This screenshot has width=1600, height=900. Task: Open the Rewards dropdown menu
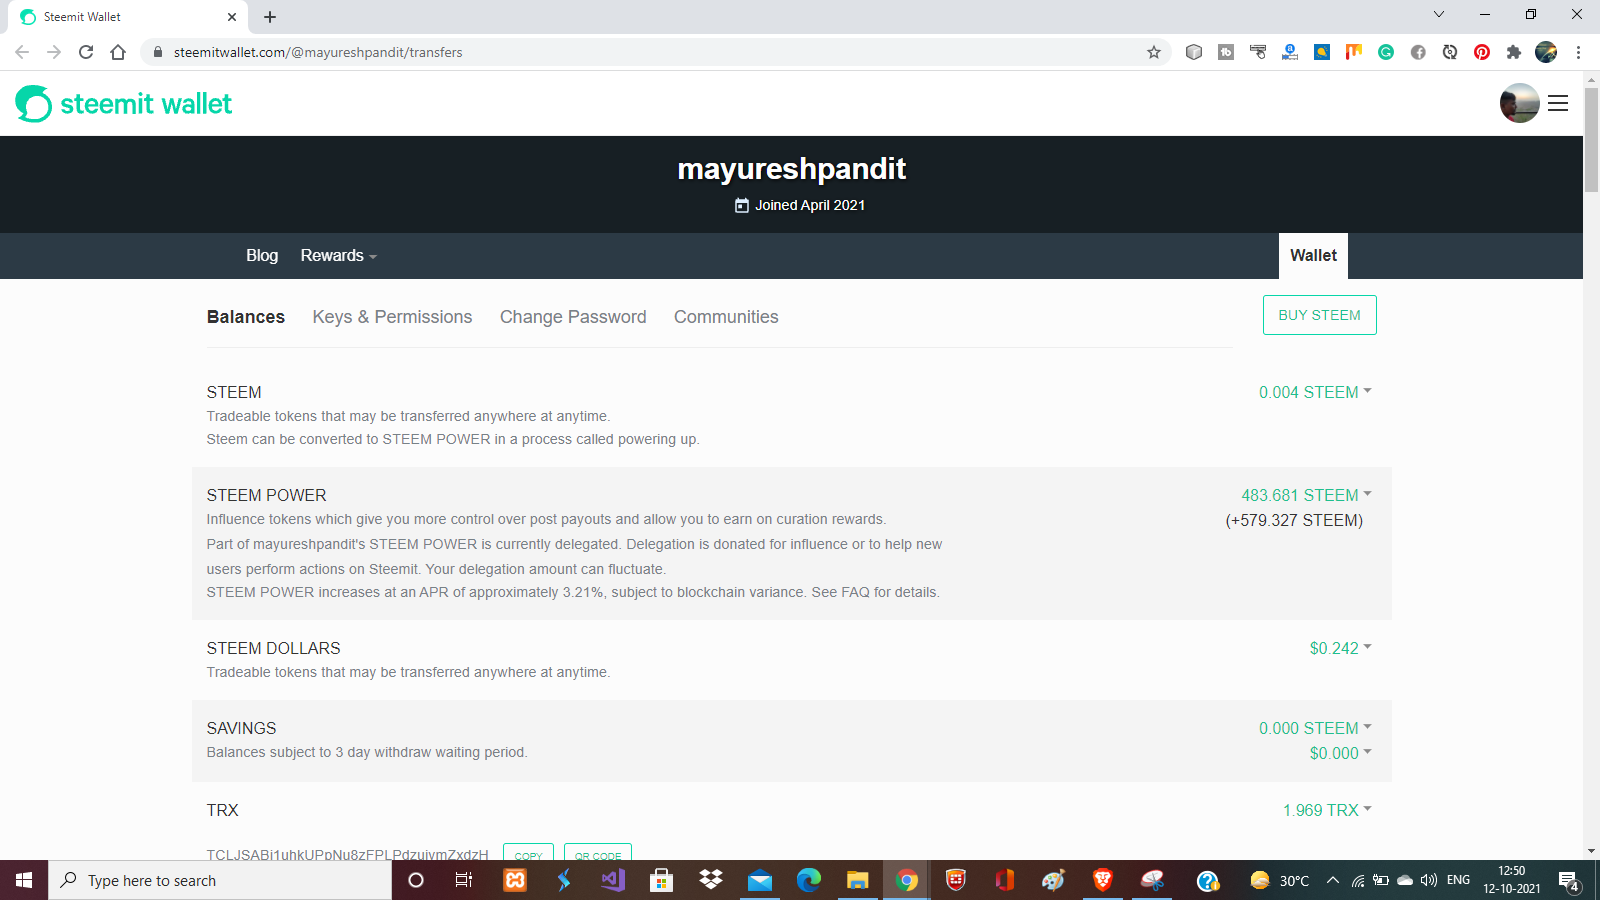[338, 256]
